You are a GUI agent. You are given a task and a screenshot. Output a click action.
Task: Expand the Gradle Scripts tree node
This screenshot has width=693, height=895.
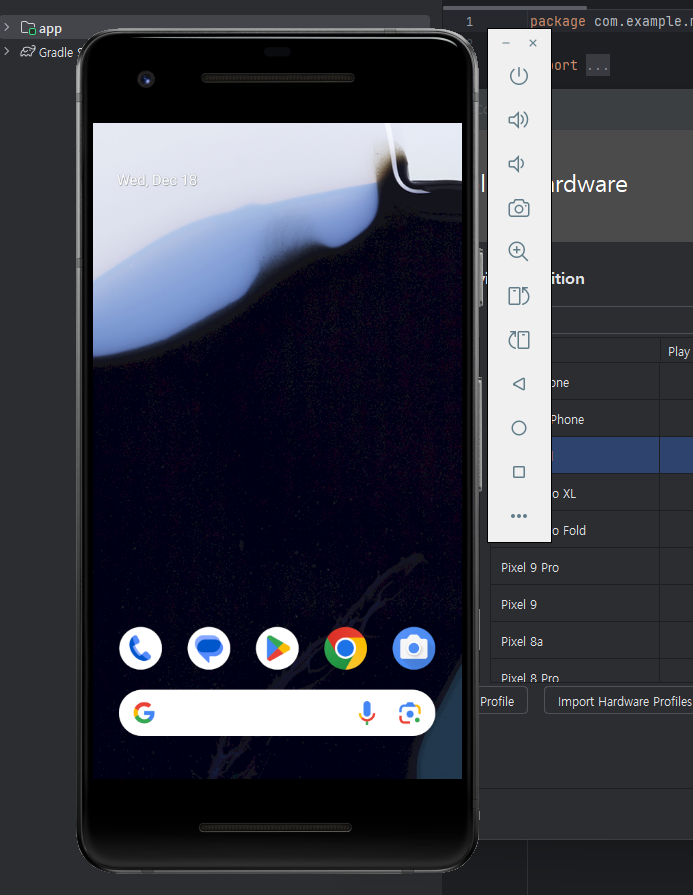[7, 51]
